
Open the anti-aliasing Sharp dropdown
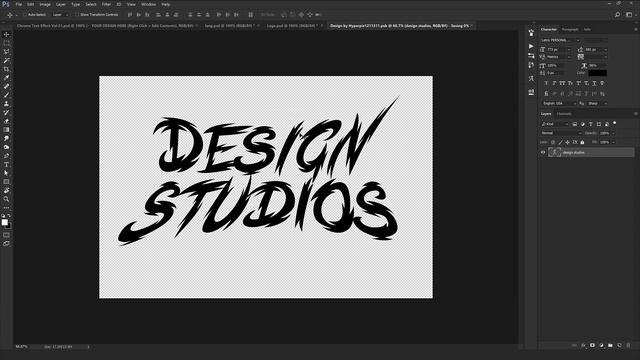click(x=597, y=104)
